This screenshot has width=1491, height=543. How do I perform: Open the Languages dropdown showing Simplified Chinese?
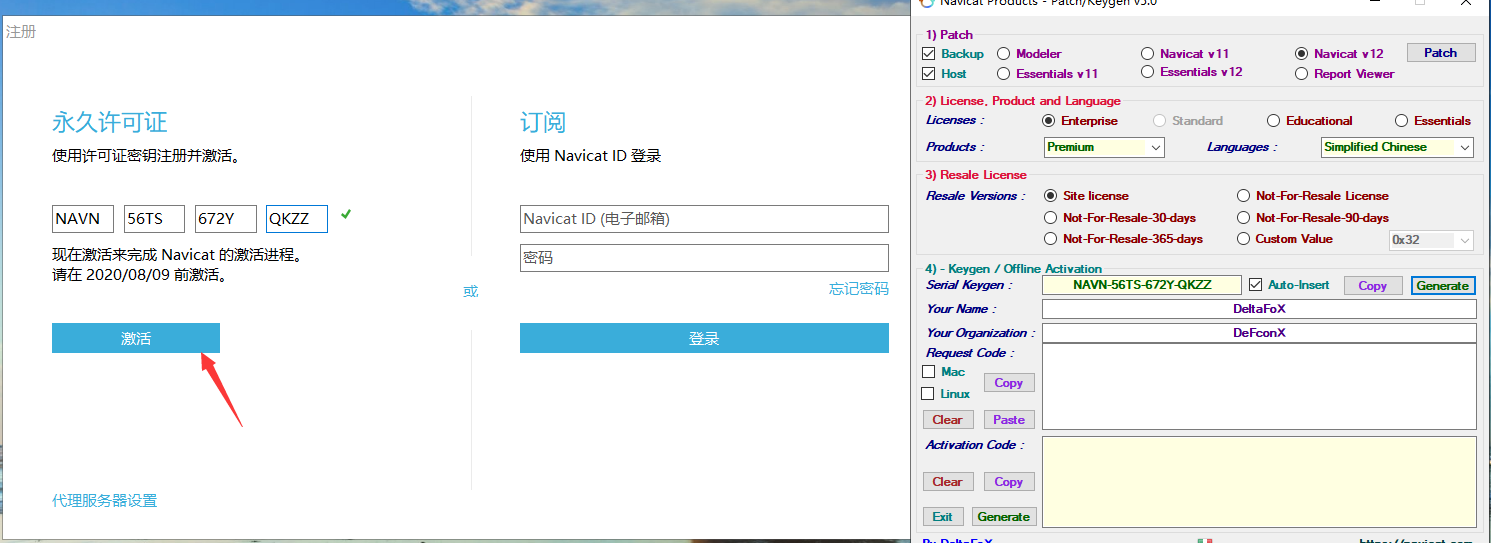(1397, 147)
